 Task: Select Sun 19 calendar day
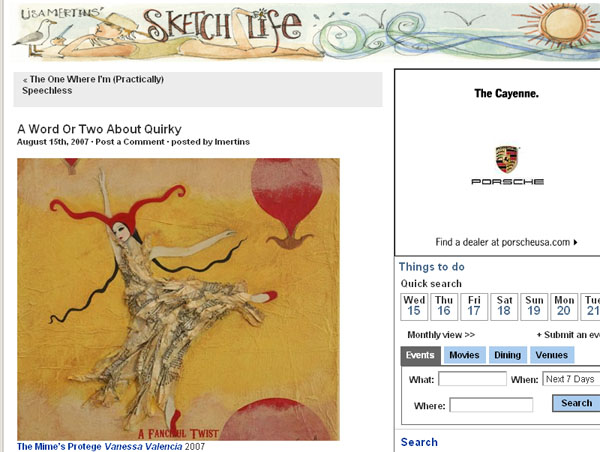[x=534, y=306]
